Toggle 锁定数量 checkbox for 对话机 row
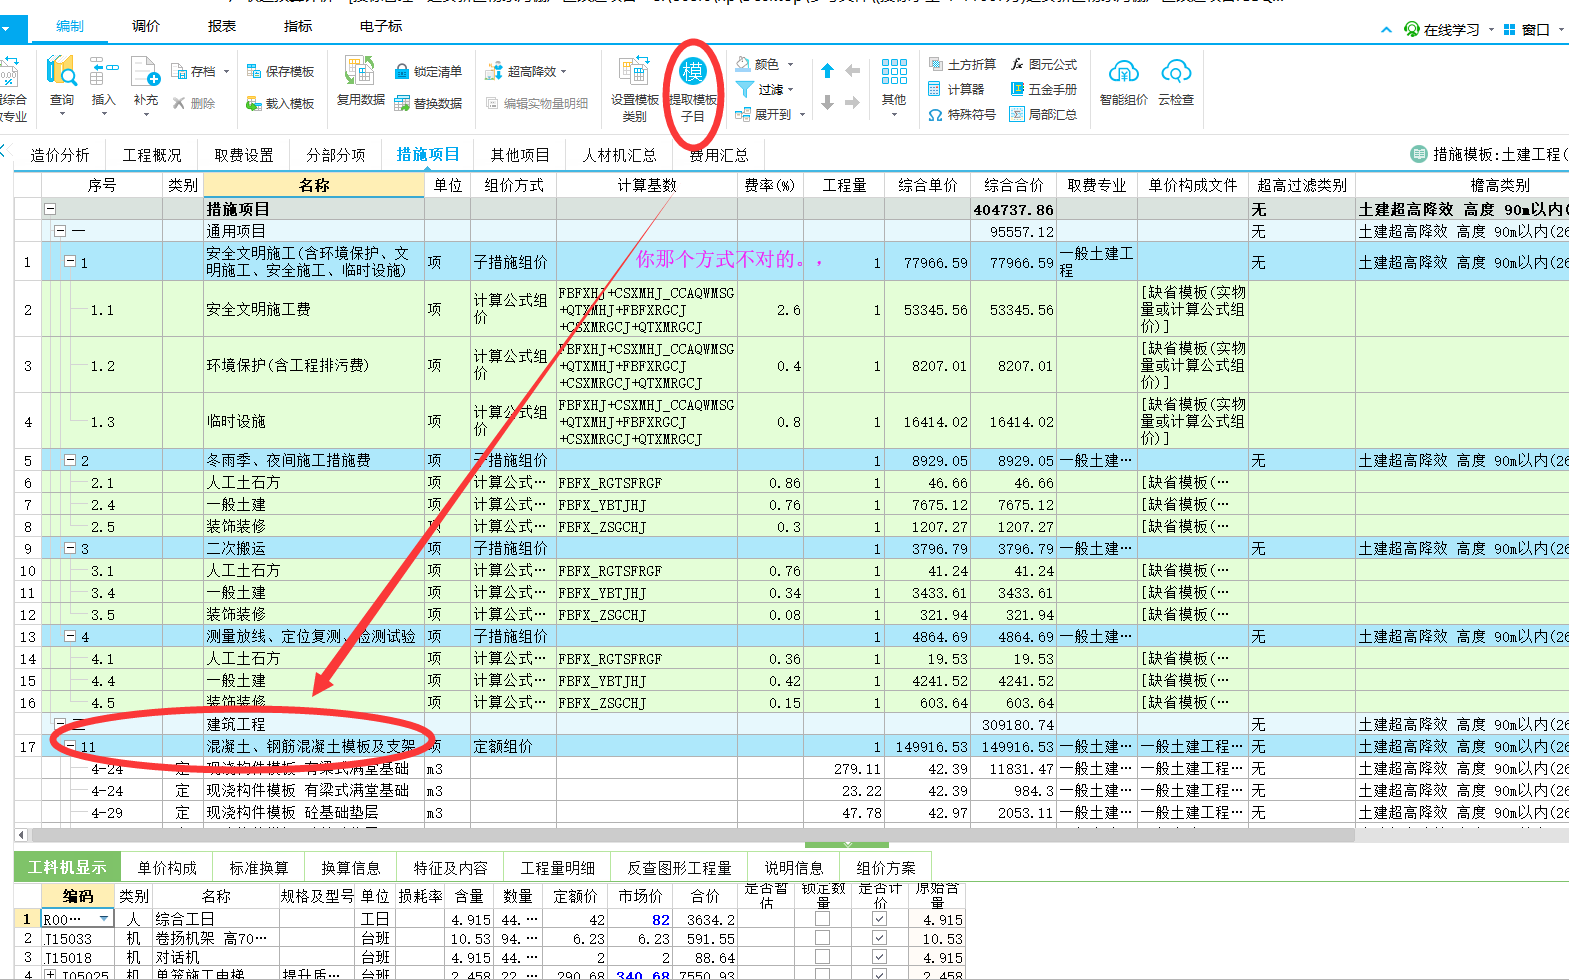Screen dimensions: 1569x980 click(x=822, y=957)
